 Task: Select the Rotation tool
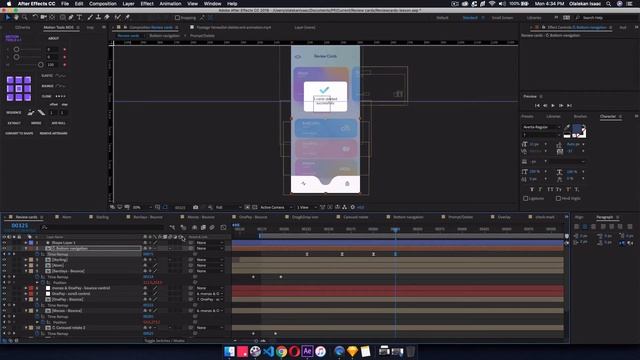pyautogui.click(x=35, y=18)
